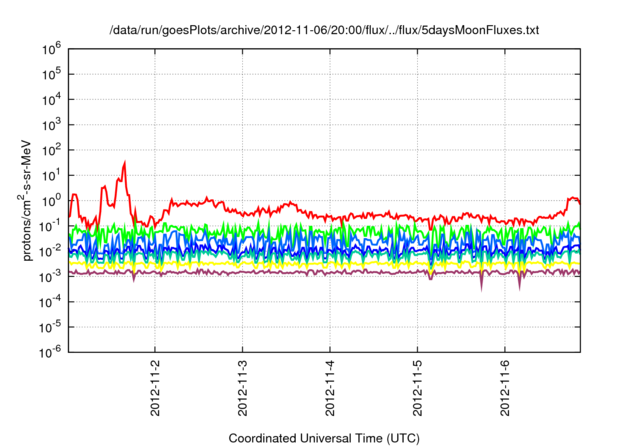Click the x-axis date label 2012-11-2
Viewport: 640px width, 448px height.
155,388
